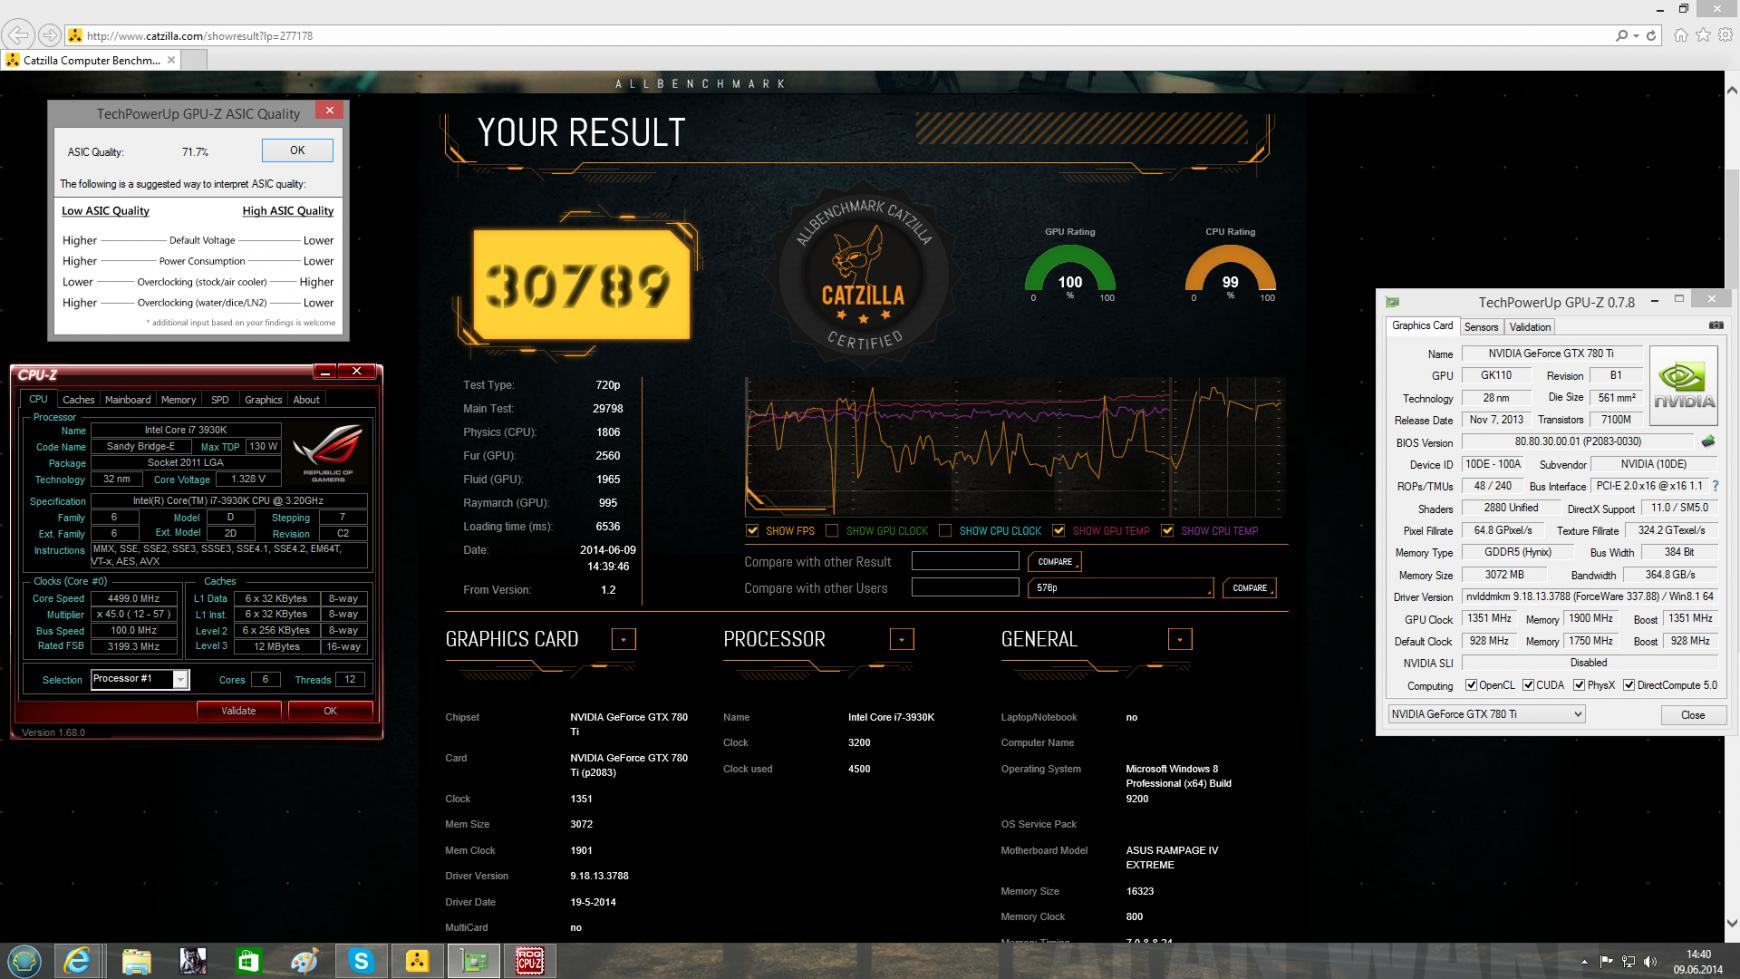Click the CPU-Z OK button
This screenshot has height=979, width=1740.
click(330, 710)
